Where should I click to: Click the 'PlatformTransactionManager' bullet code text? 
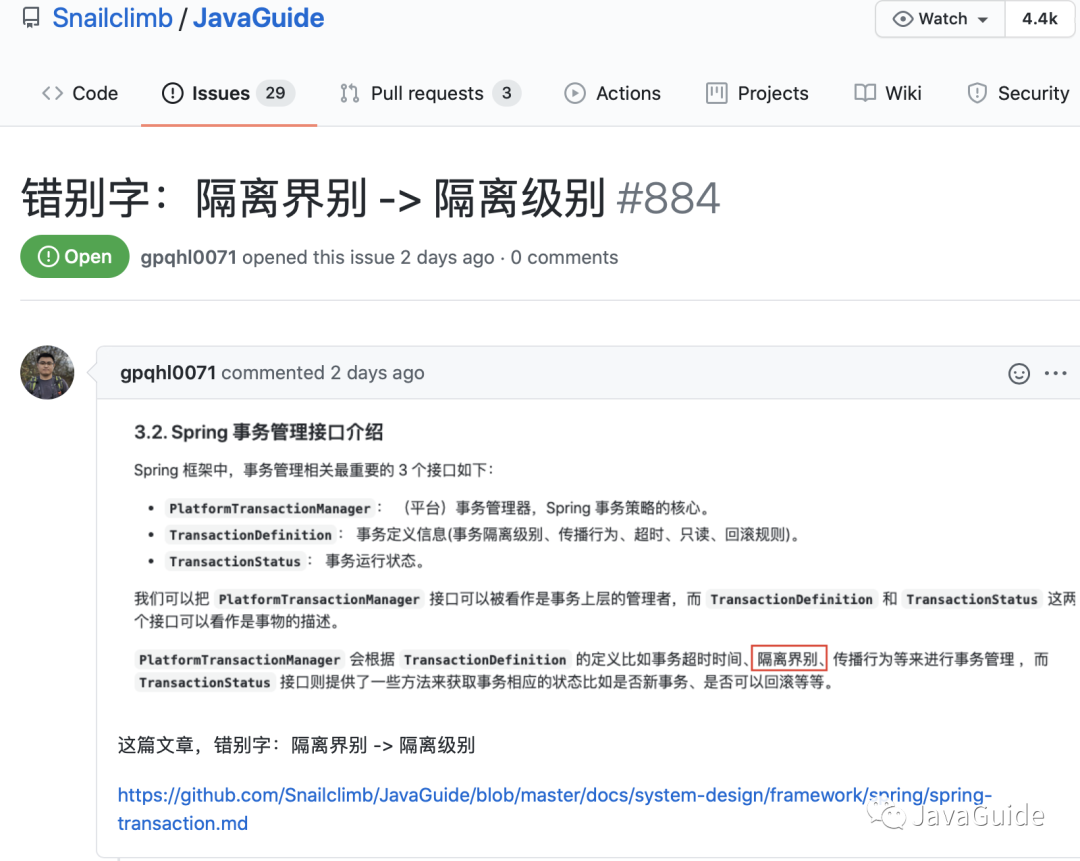pos(270,508)
